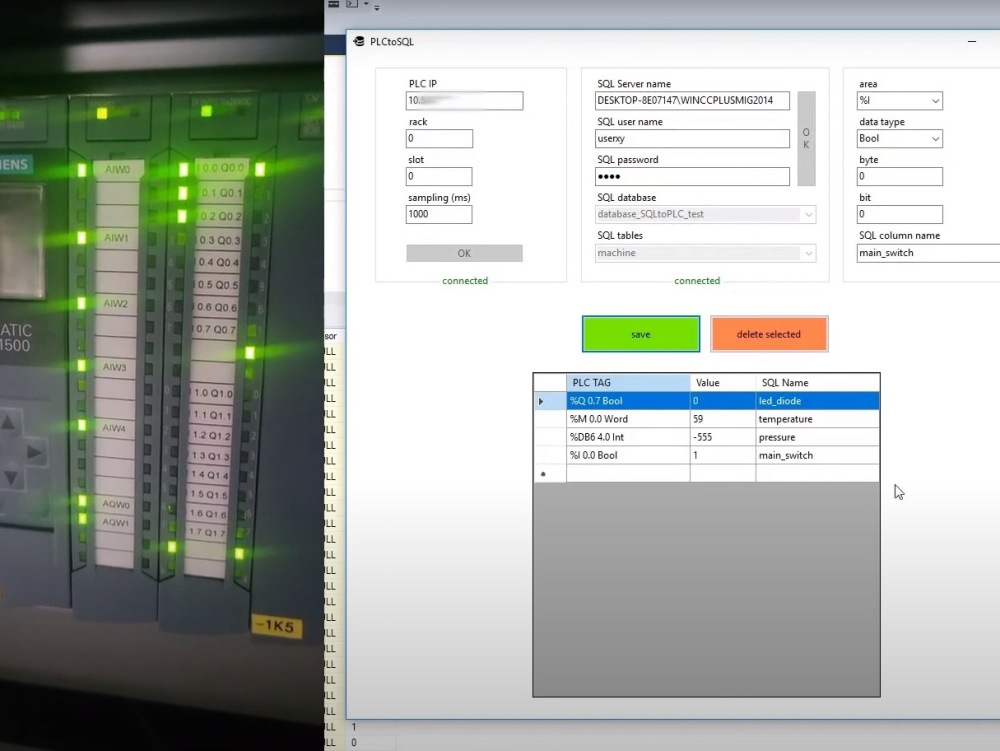
Task: Click the connected status under PLC panel
Action: click(465, 281)
